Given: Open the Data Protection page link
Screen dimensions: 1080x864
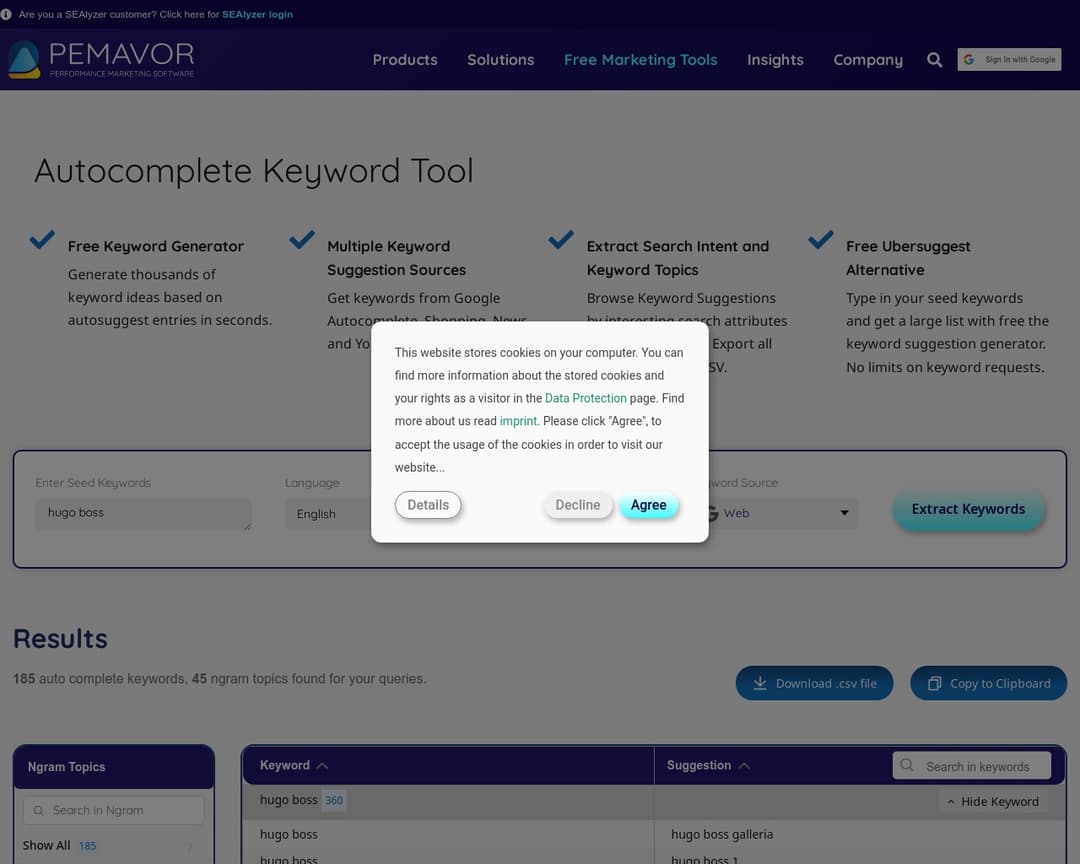Looking at the screenshot, I should pyautogui.click(x=585, y=398).
